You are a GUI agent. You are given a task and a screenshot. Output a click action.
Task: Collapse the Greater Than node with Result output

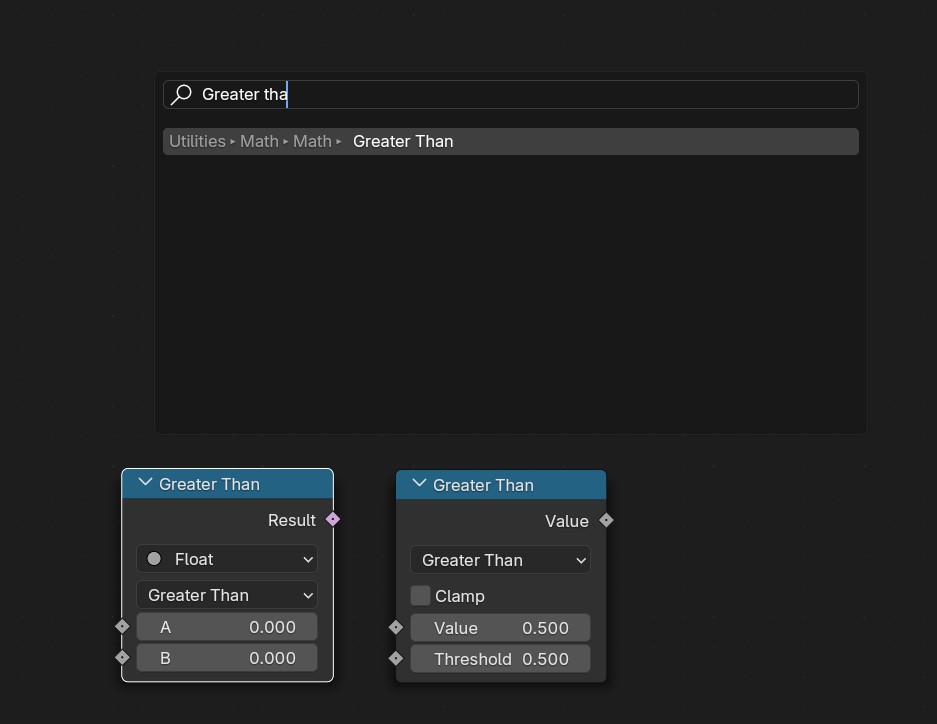(x=145, y=483)
